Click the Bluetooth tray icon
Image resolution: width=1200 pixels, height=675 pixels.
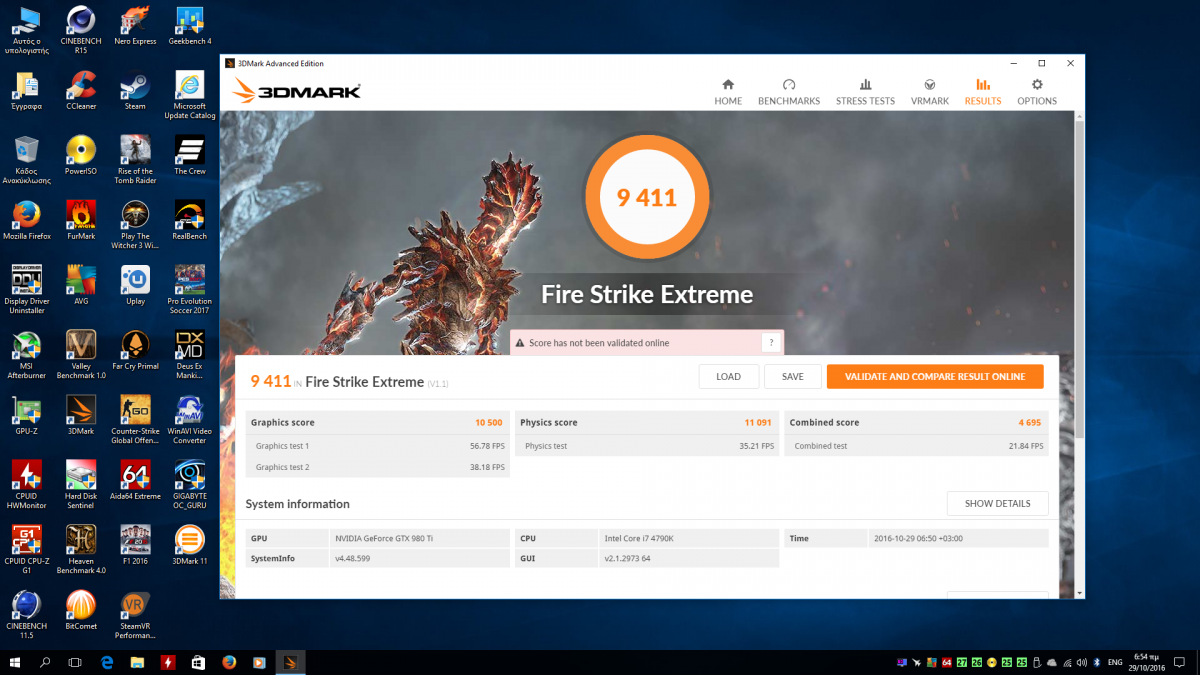click(1097, 662)
